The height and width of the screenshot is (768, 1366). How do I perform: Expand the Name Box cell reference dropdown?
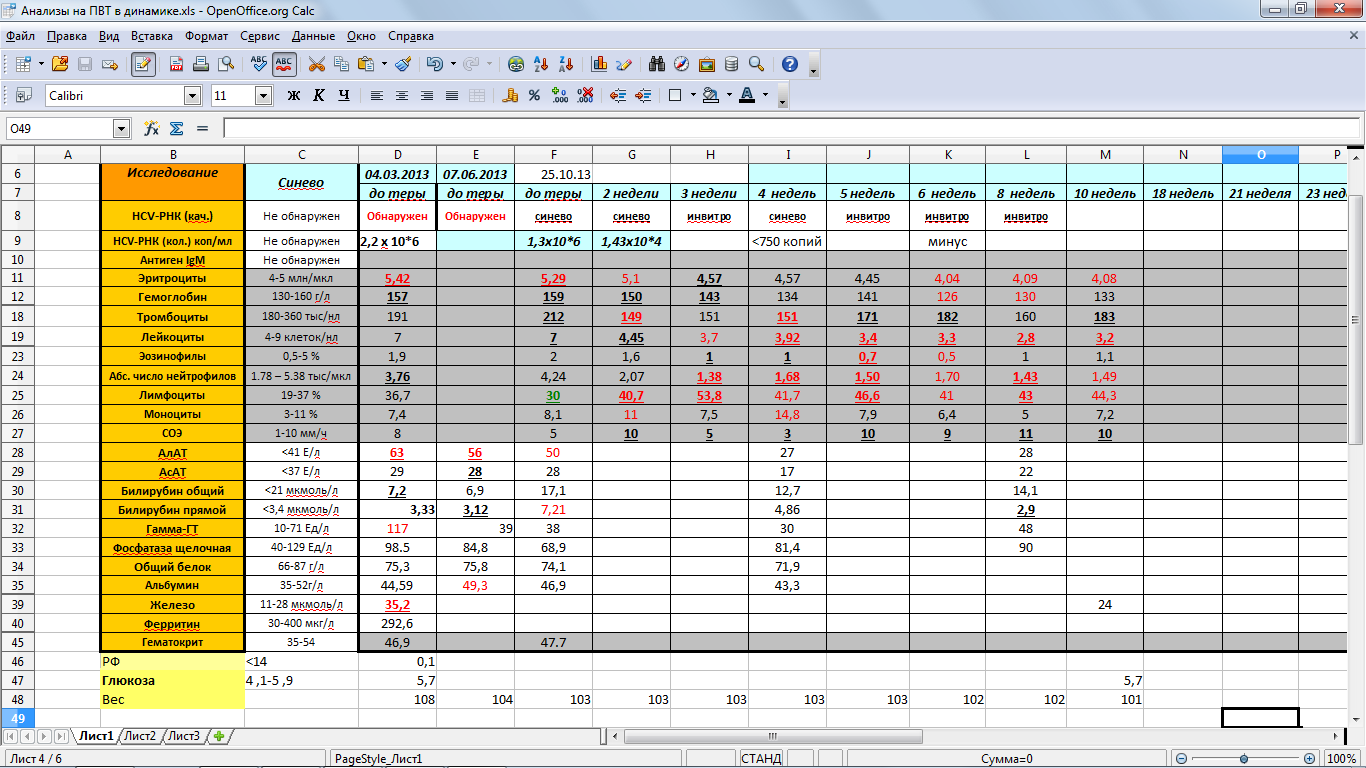click(x=122, y=128)
